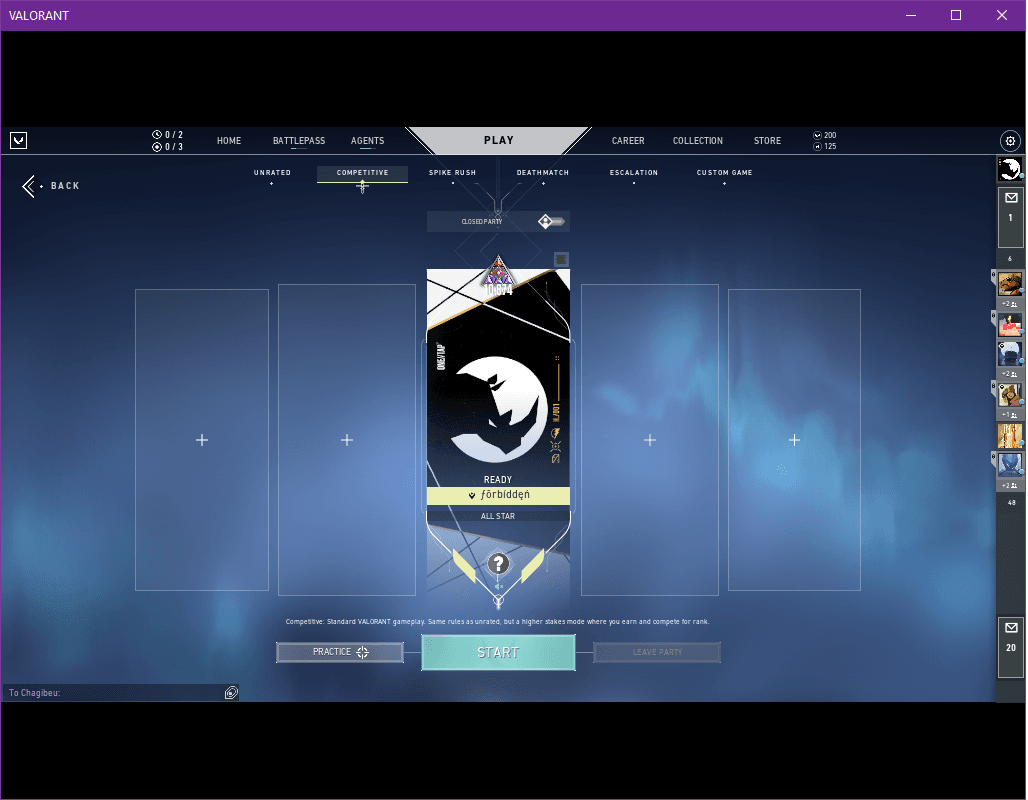This screenshot has height=800, width=1028.
Task: Invite a player in the leftmost empty slot
Action: click(202, 440)
